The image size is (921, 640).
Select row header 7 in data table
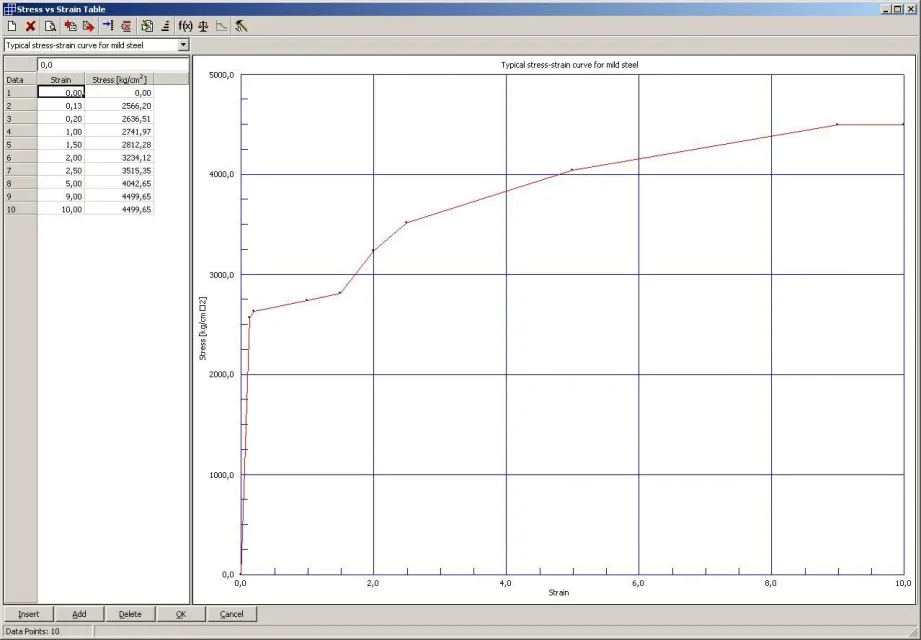coord(21,170)
